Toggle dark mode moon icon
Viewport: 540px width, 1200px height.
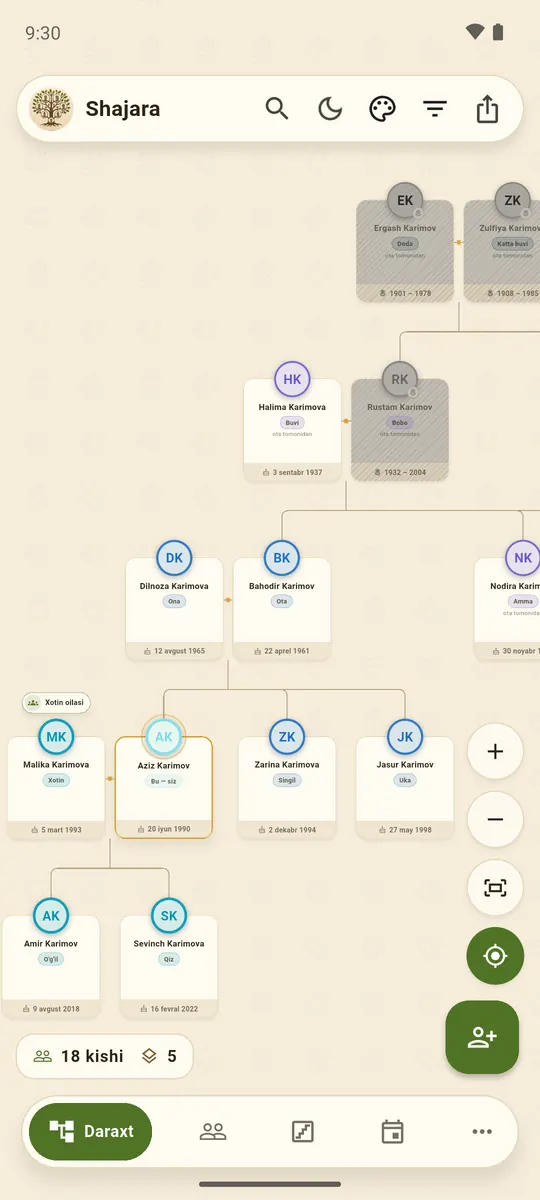click(x=330, y=108)
